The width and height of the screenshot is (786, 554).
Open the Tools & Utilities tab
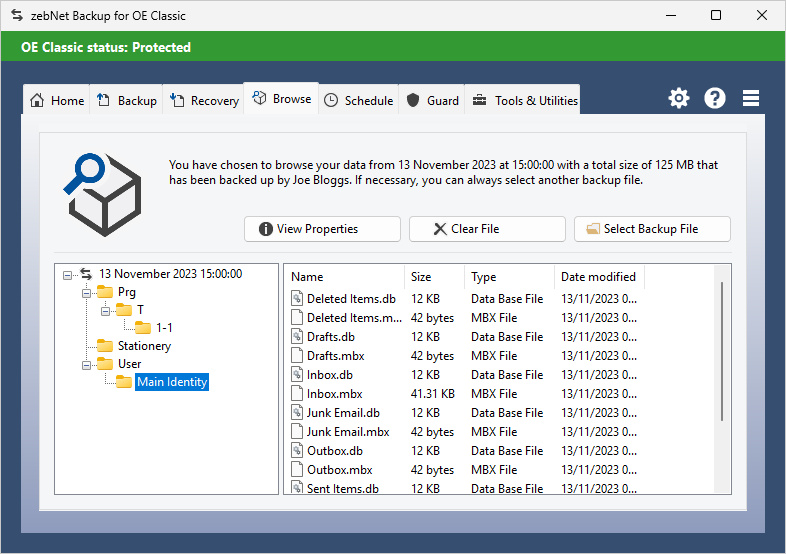pyautogui.click(x=525, y=100)
